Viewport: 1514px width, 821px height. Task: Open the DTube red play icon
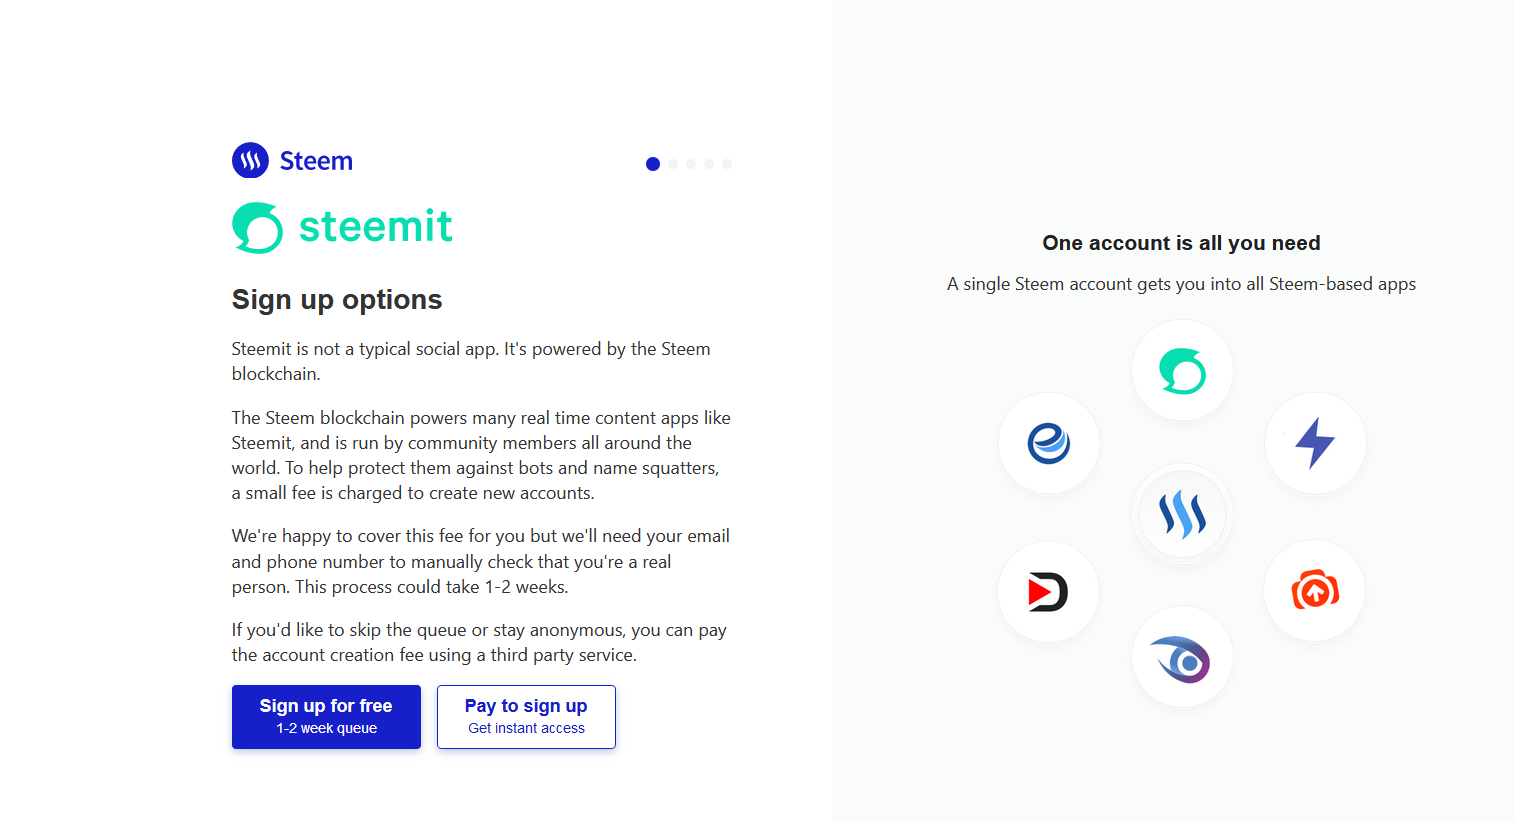(1048, 592)
